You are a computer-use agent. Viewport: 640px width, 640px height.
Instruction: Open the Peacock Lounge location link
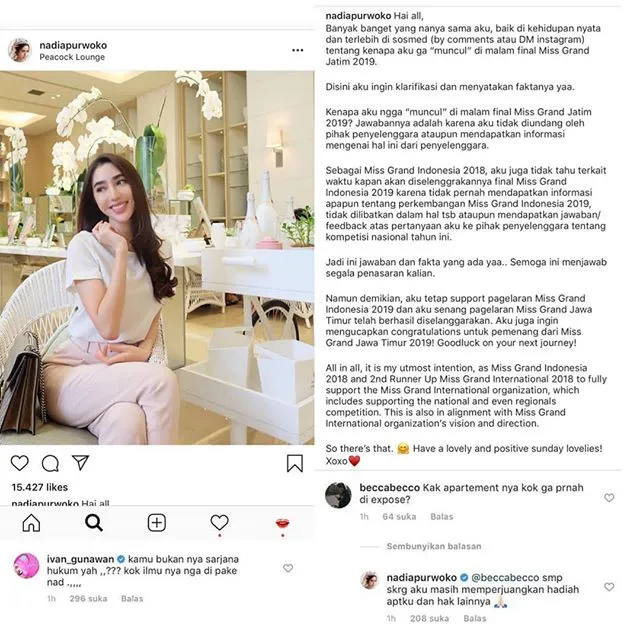72,57
